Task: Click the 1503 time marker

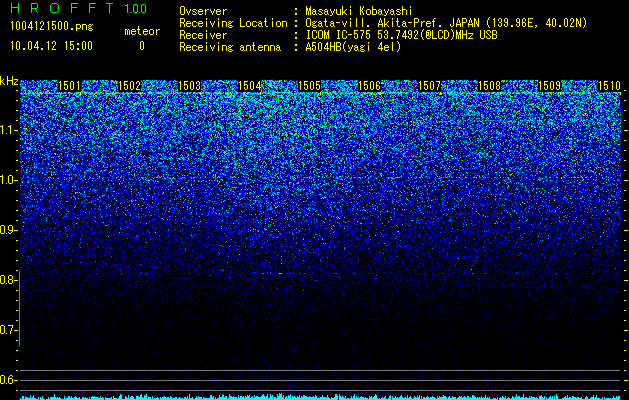Action: pyautogui.click(x=189, y=86)
